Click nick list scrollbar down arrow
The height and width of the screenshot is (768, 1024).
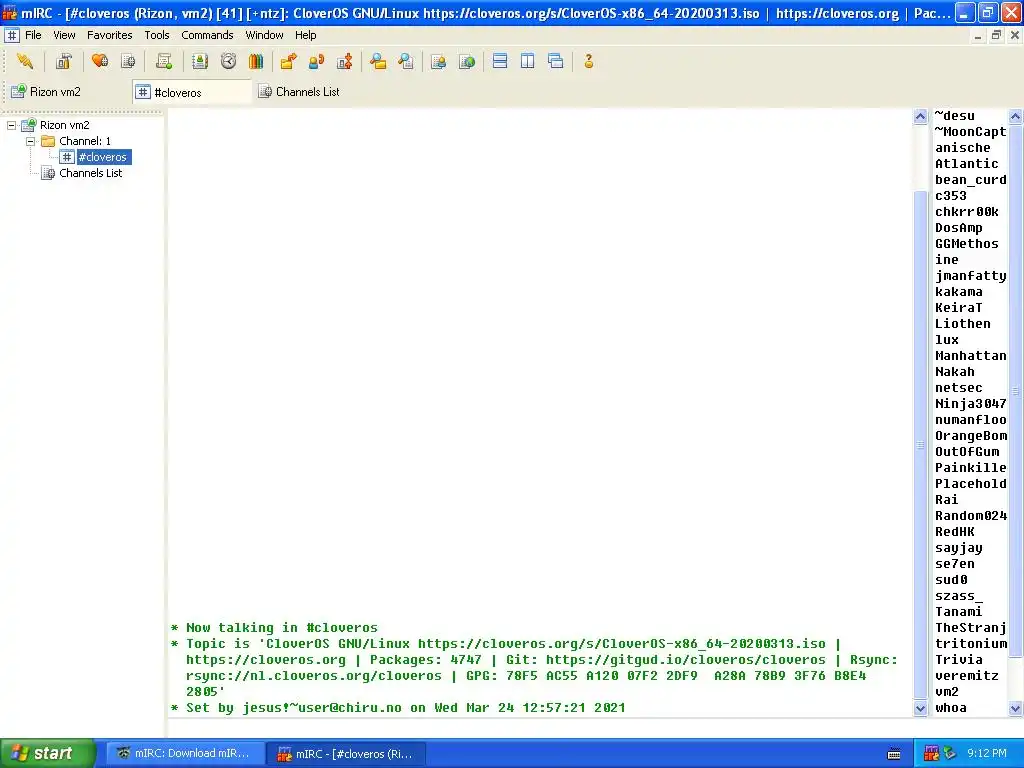click(x=1016, y=708)
